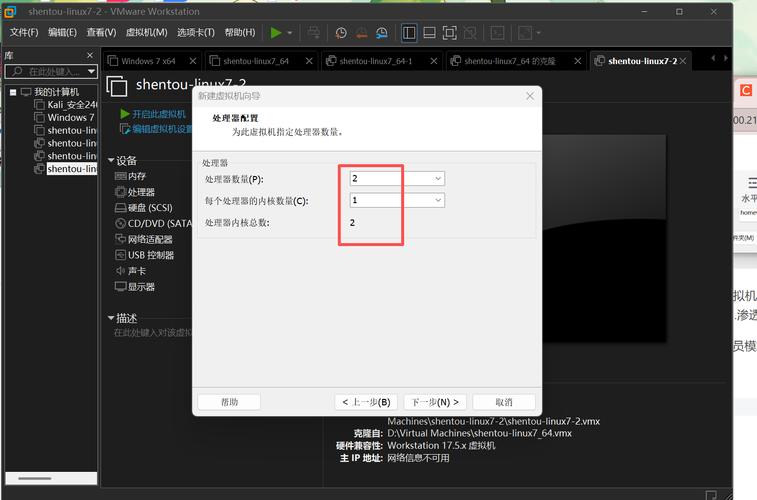
Task: Select the 处理器 device entry
Action: click(x=135, y=192)
